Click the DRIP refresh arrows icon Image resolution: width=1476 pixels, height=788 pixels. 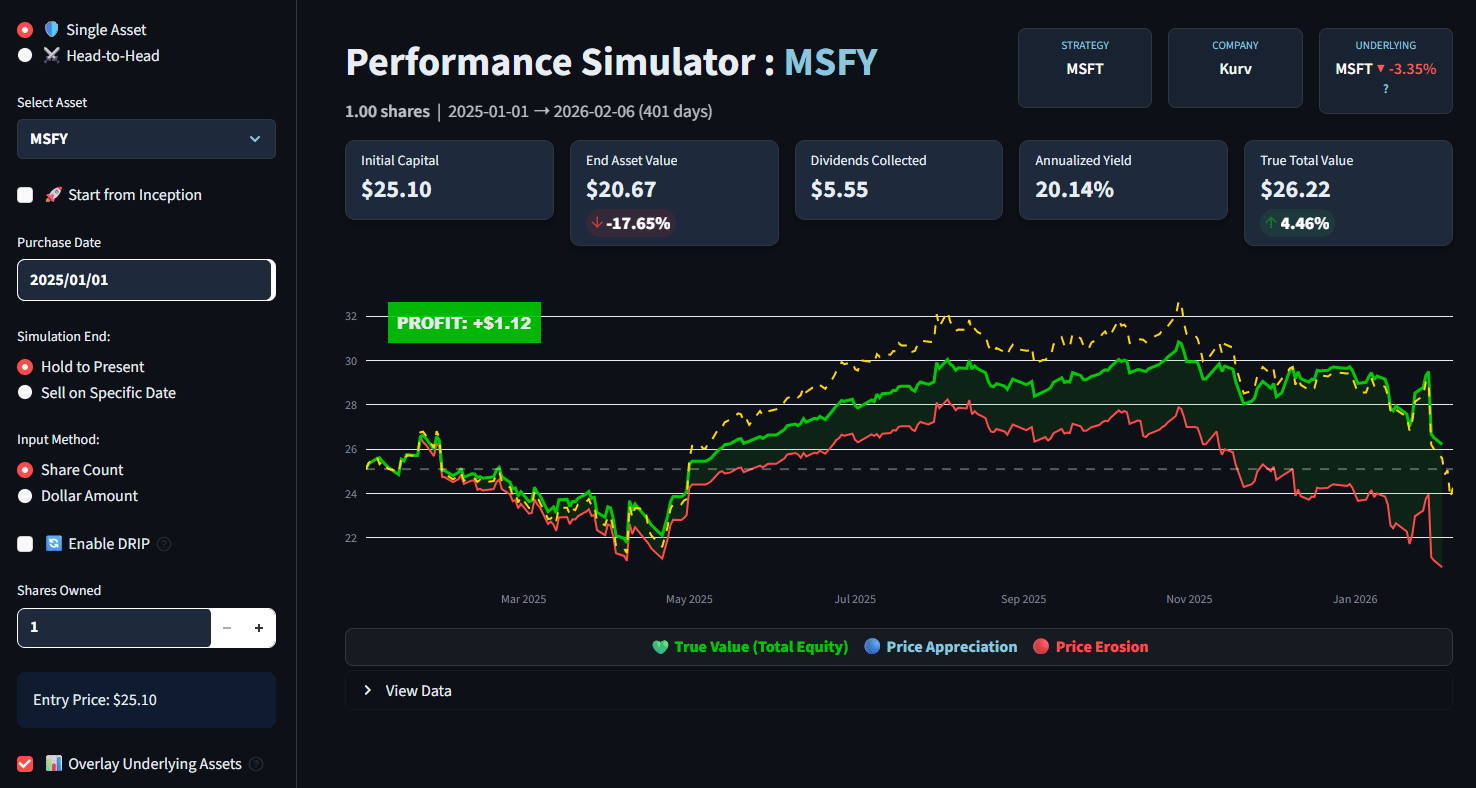point(53,544)
